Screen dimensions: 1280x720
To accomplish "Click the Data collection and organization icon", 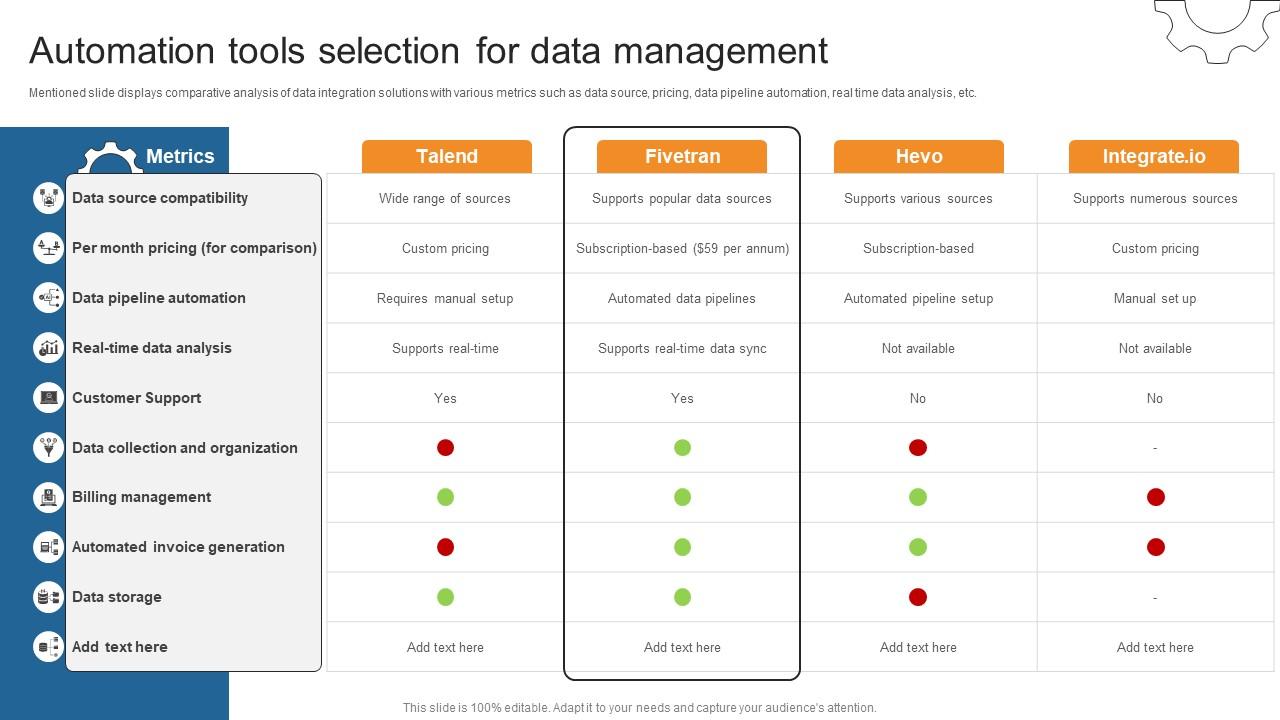I will tap(48, 447).
